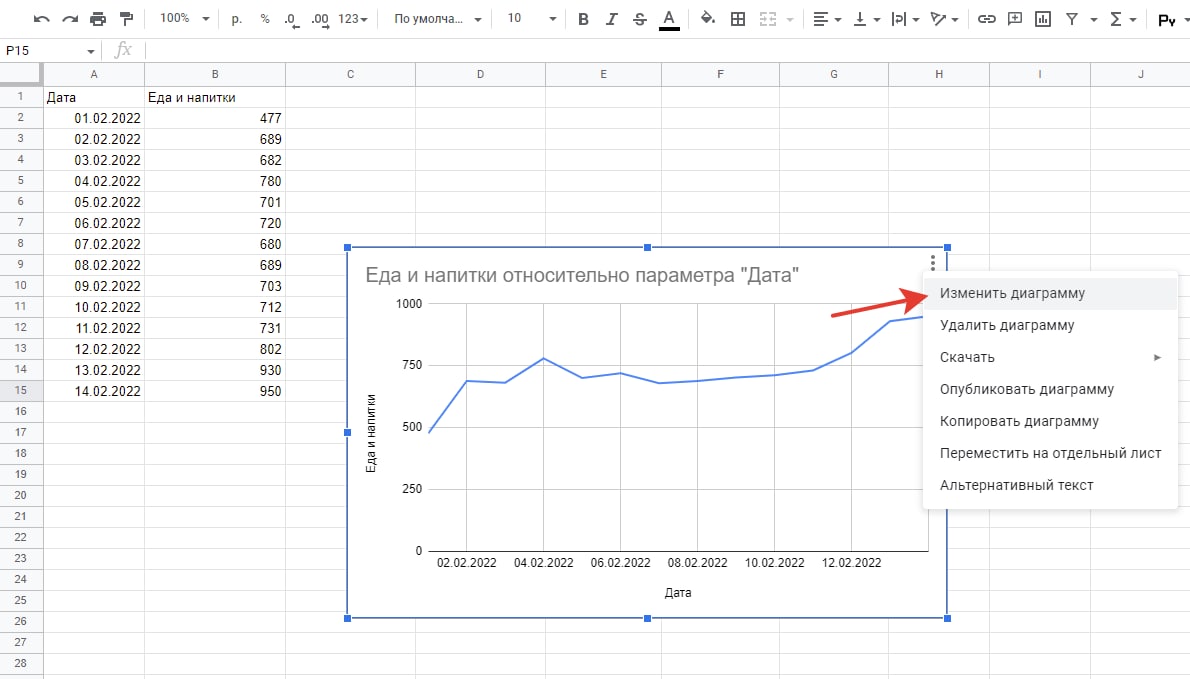The height and width of the screenshot is (679, 1190).
Task: Open the cell borders tool
Action: click(x=738, y=19)
